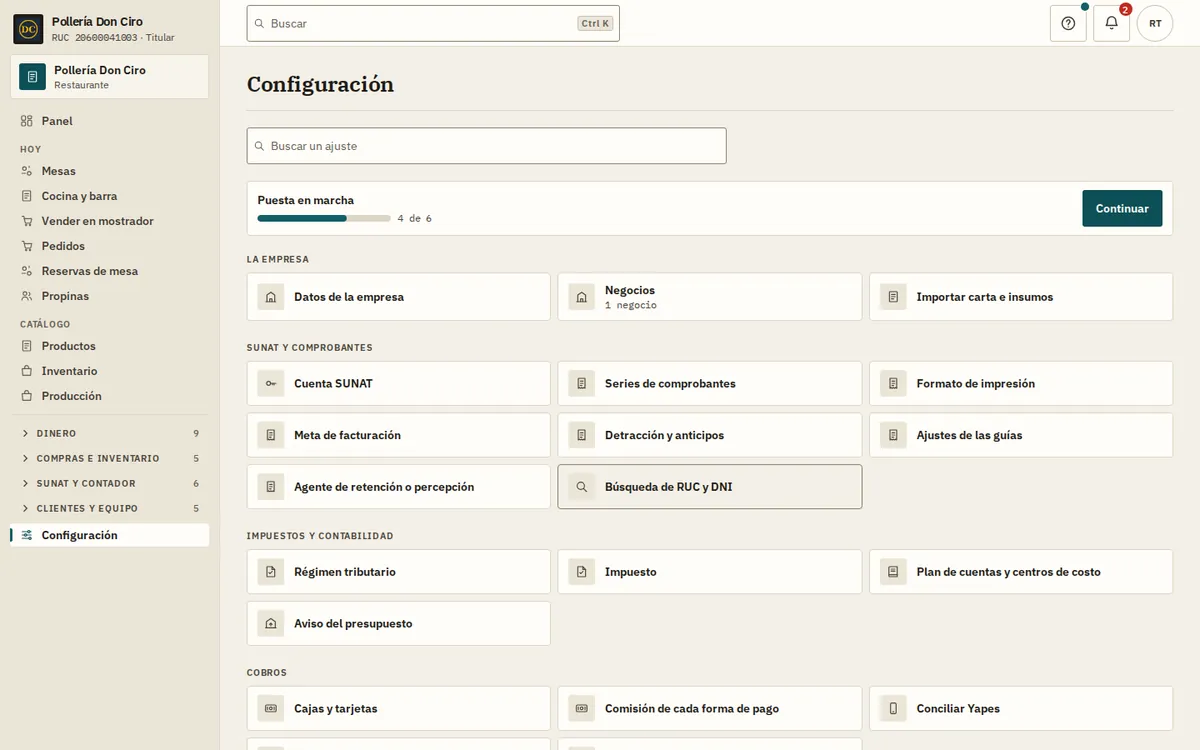Click the SUNAT Y CONTADOR count 6
This screenshot has width=1200, height=750.
[196, 483]
